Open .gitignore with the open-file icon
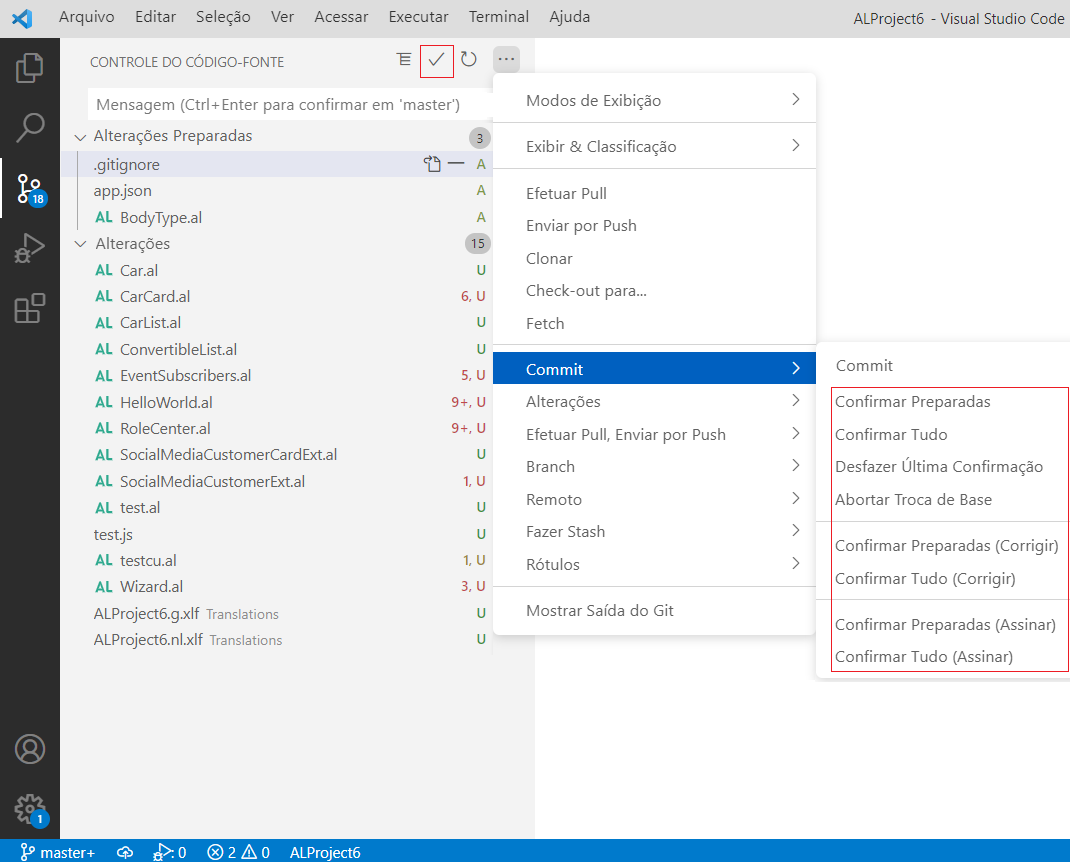 [x=432, y=163]
